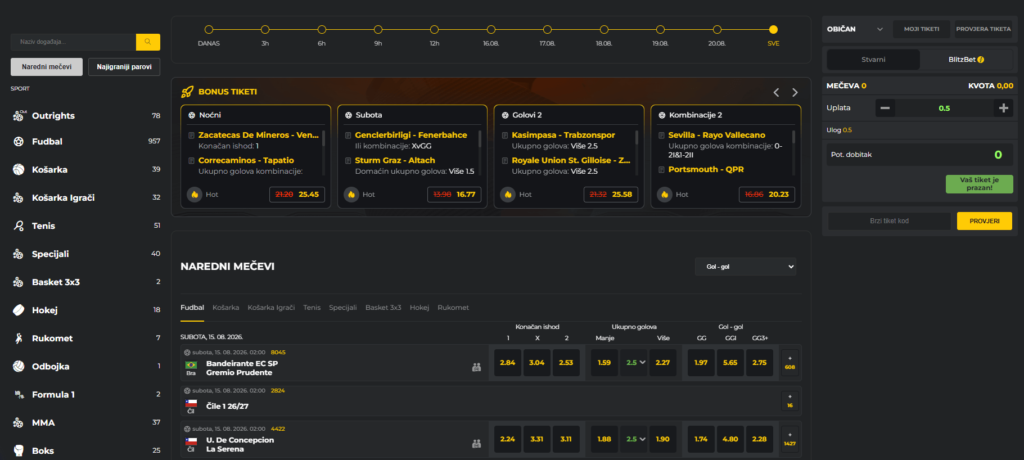This screenshot has width=1024, height=460.
Task: Set timeline filter to 12h
Action: (434, 29)
